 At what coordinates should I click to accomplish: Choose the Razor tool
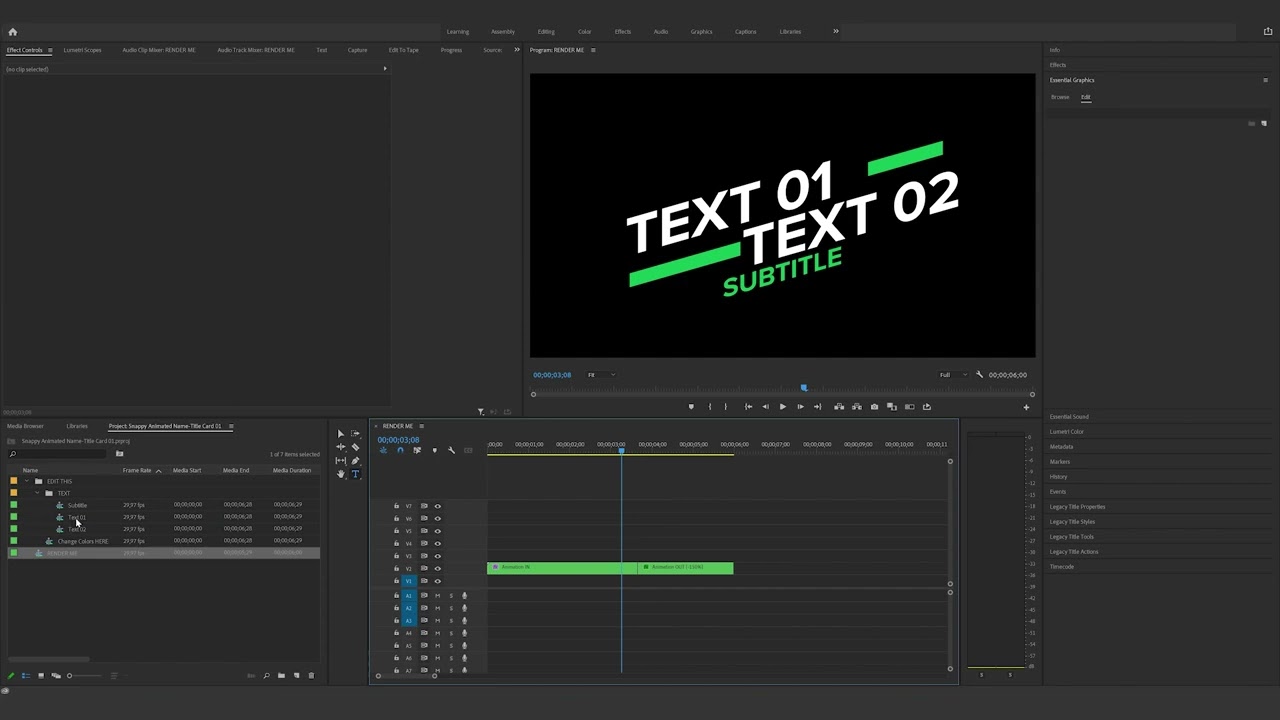355,447
